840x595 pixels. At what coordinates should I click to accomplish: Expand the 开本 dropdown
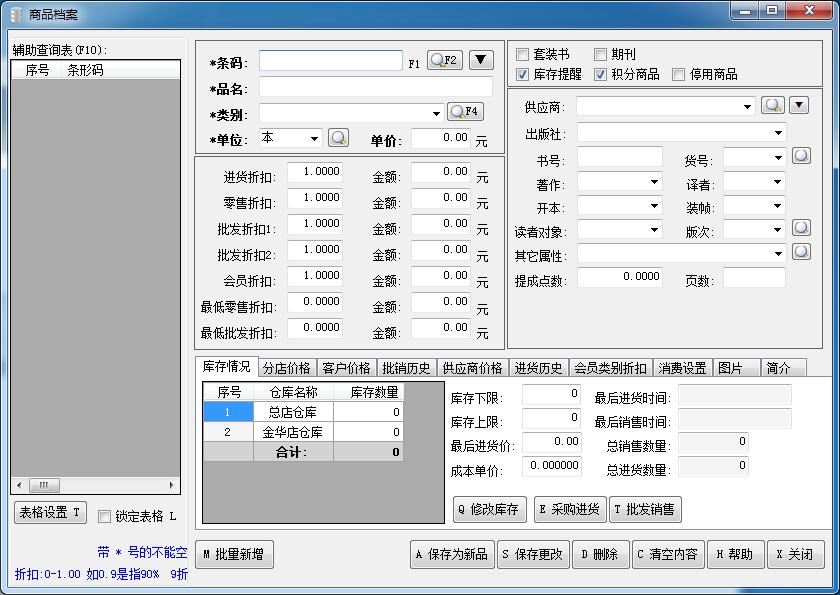click(x=654, y=206)
